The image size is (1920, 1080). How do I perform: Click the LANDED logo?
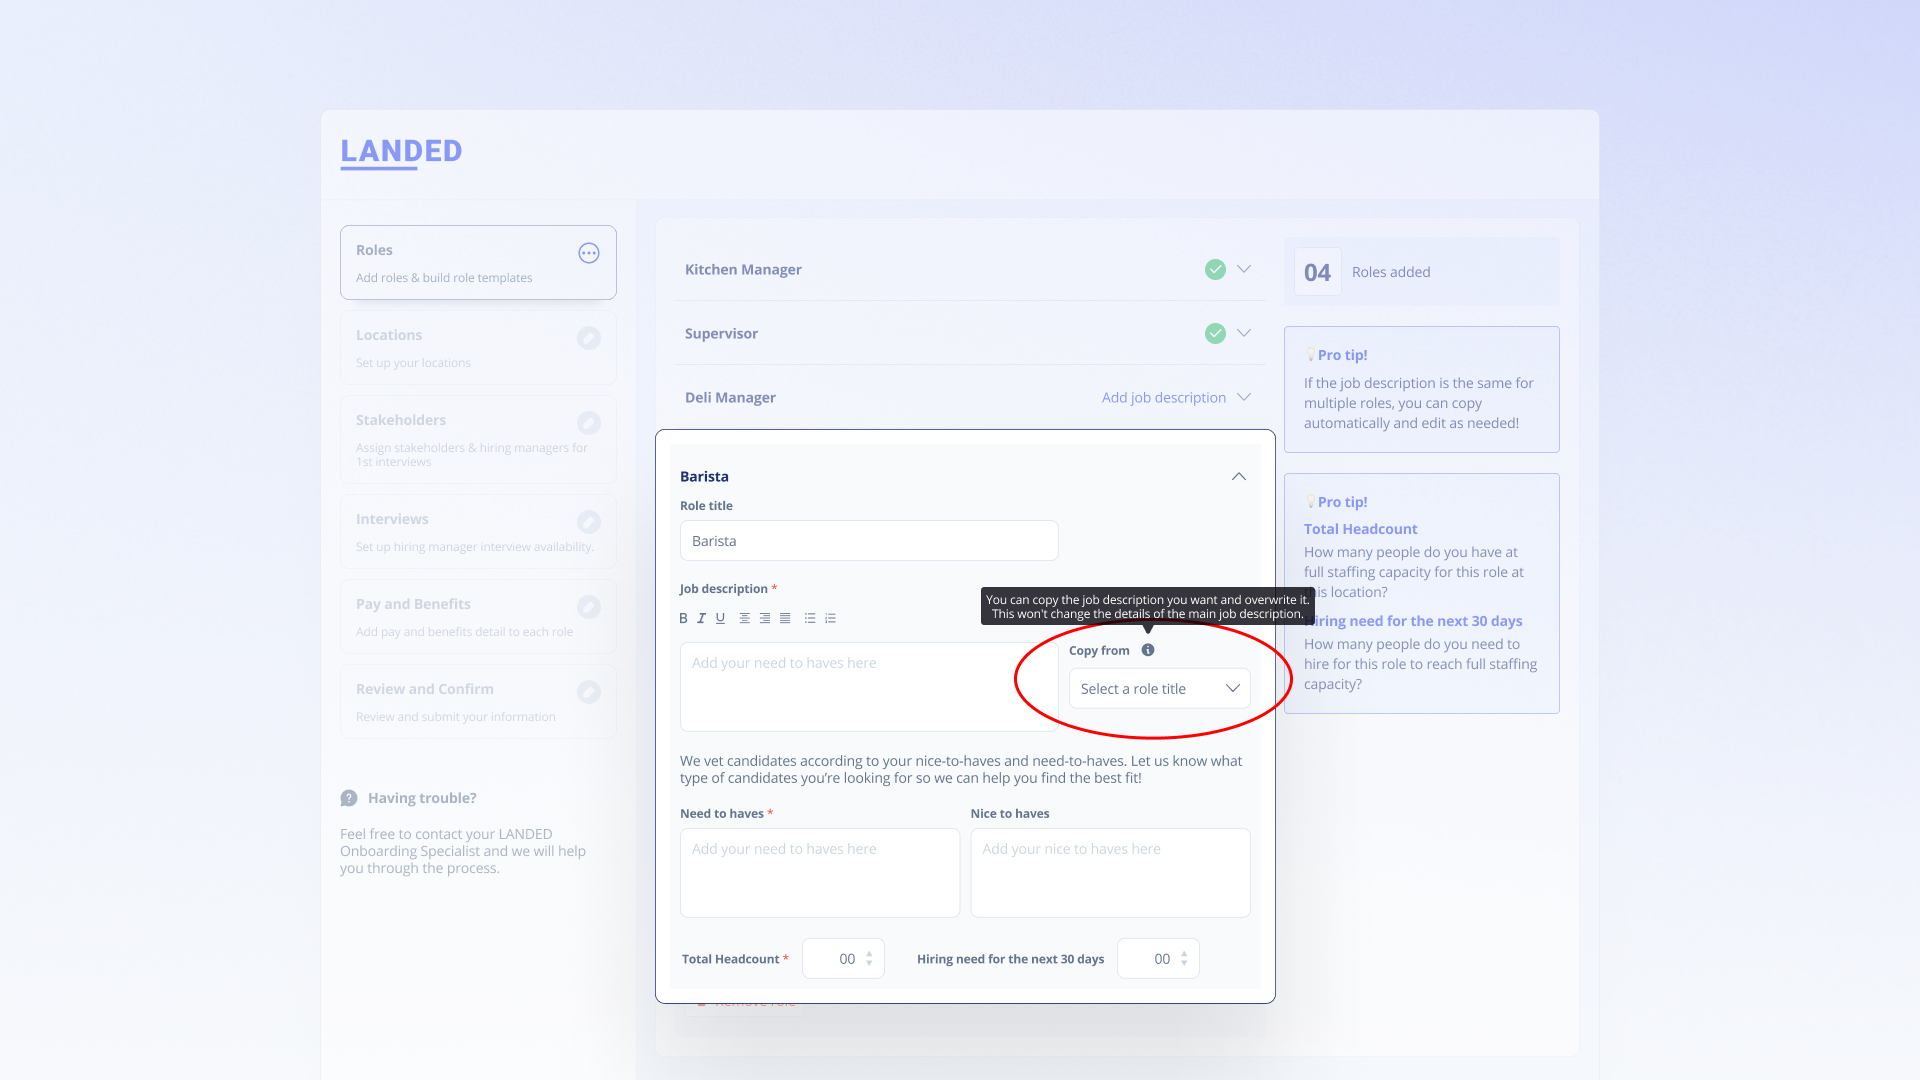point(401,152)
